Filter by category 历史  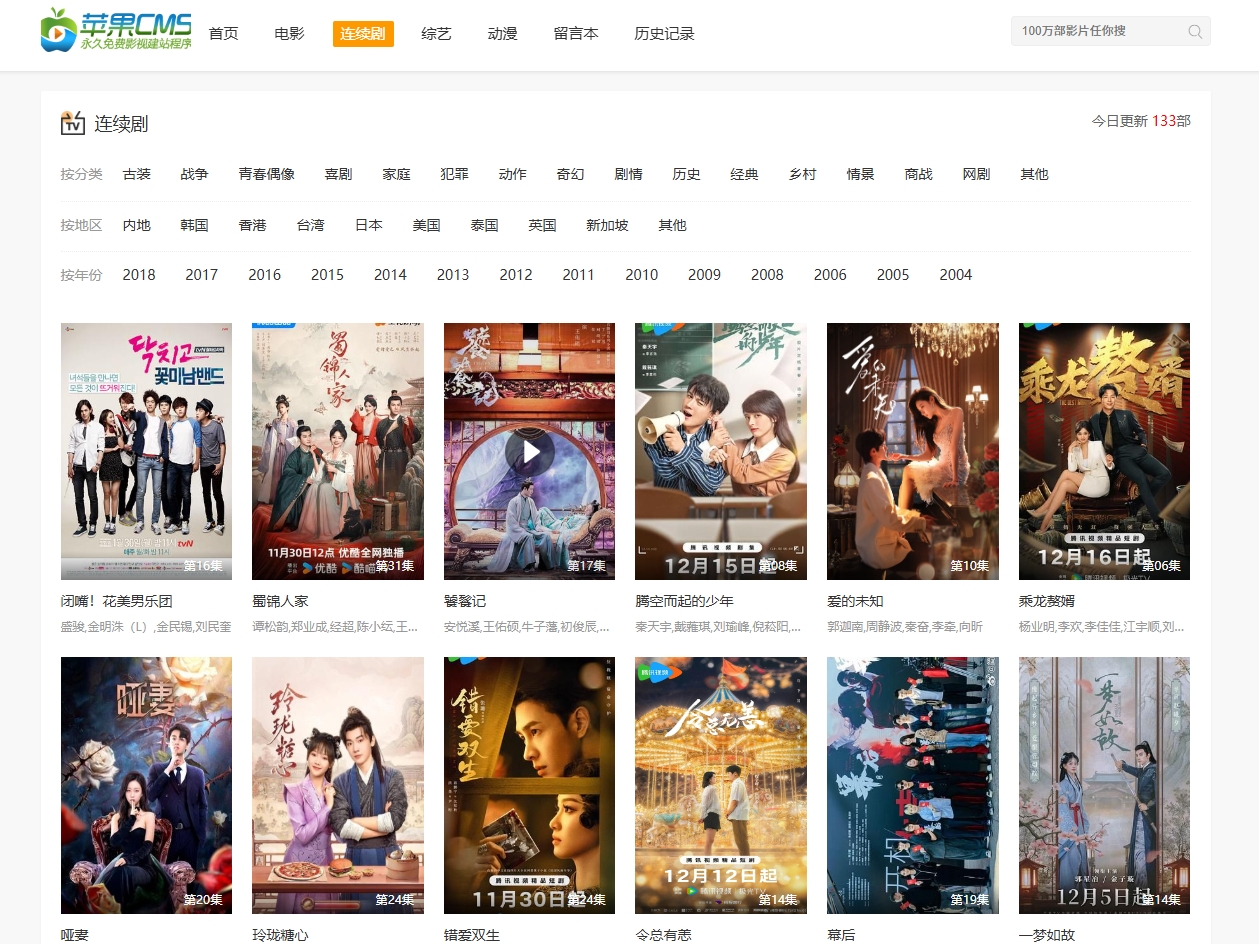point(687,174)
